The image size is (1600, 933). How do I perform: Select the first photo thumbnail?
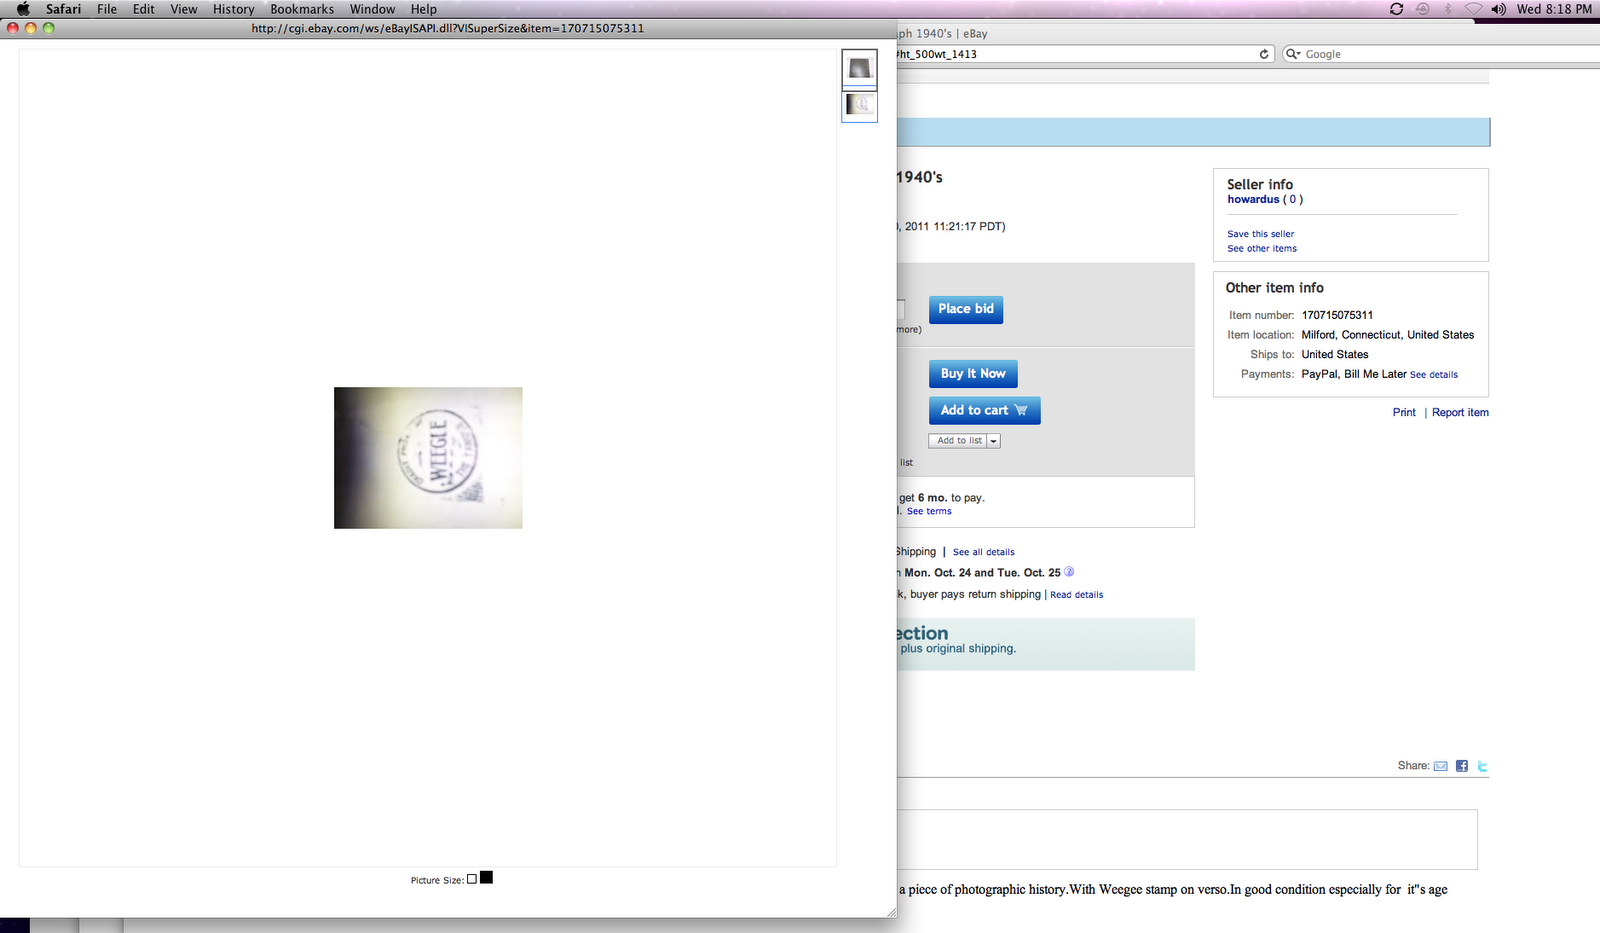click(859, 69)
